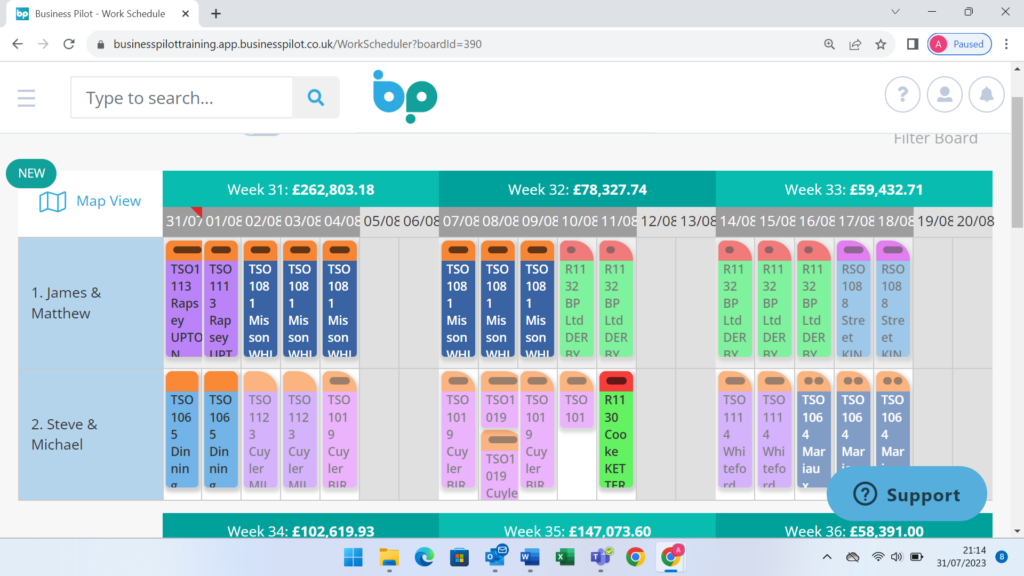This screenshot has height=576, width=1024.
Task: Open a new browser tab
Action: (x=216, y=13)
